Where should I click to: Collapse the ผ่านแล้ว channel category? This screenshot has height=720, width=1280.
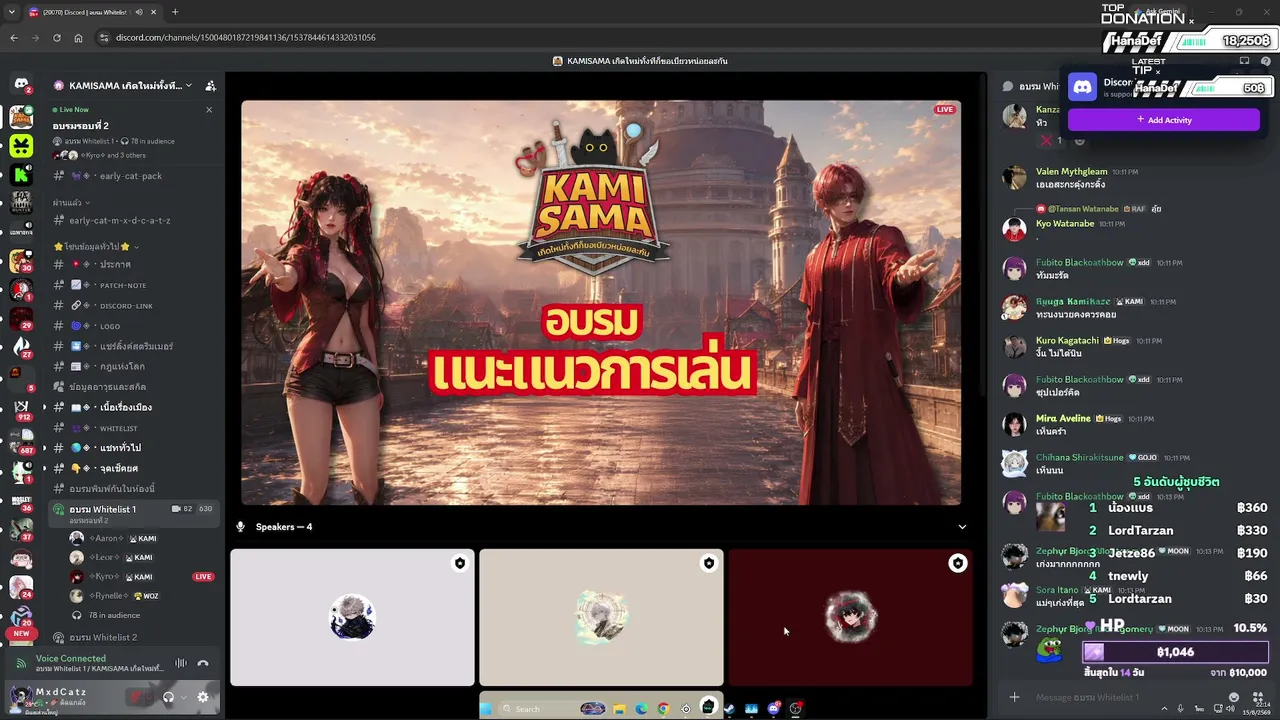point(70,203)
